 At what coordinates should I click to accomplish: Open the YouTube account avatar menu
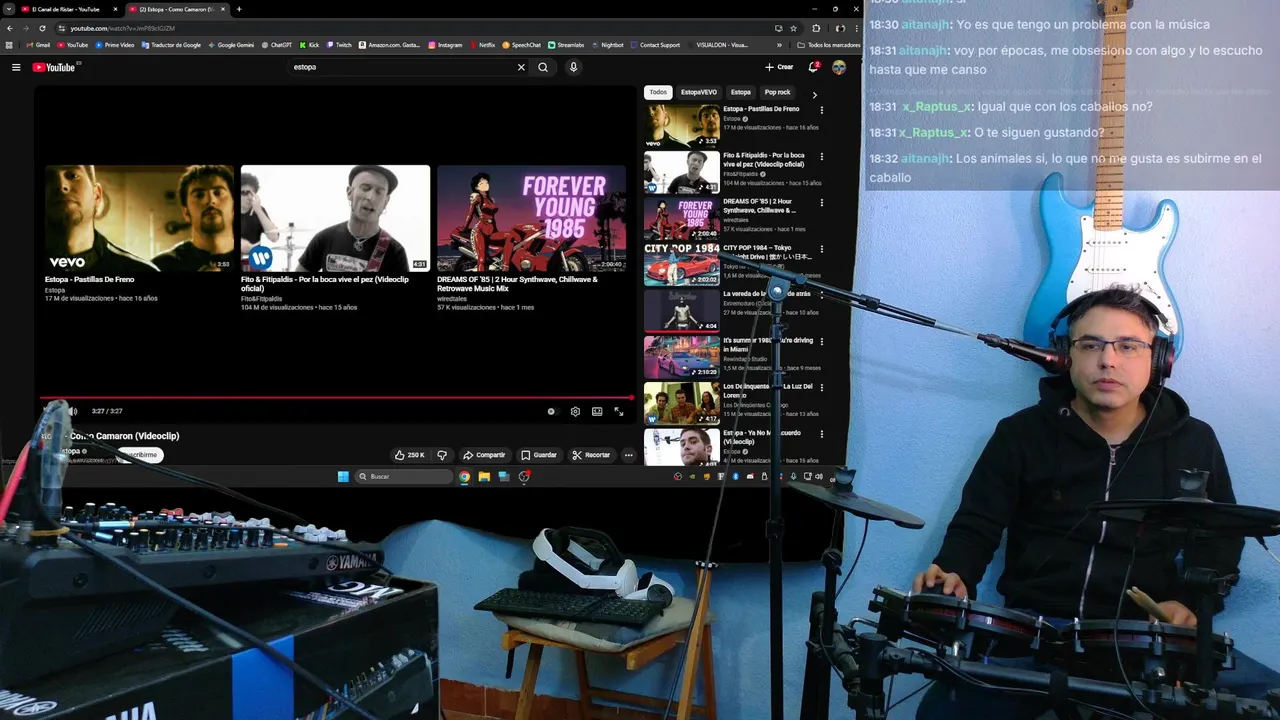839,67
